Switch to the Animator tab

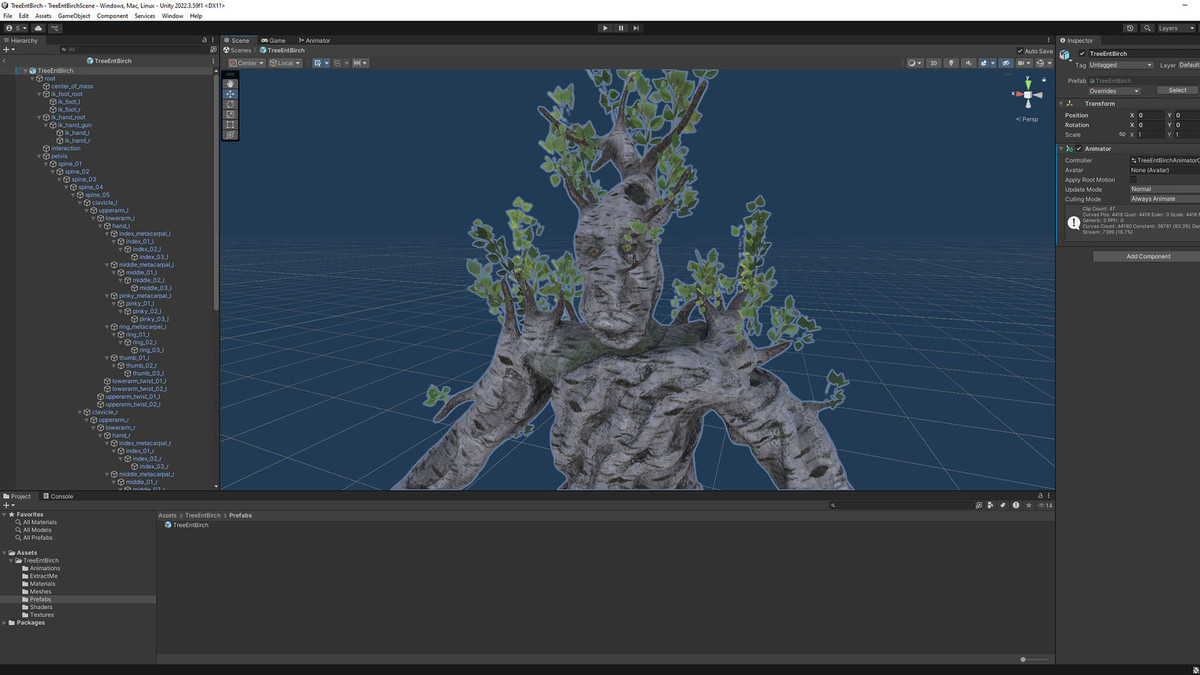tap(314, 41)
